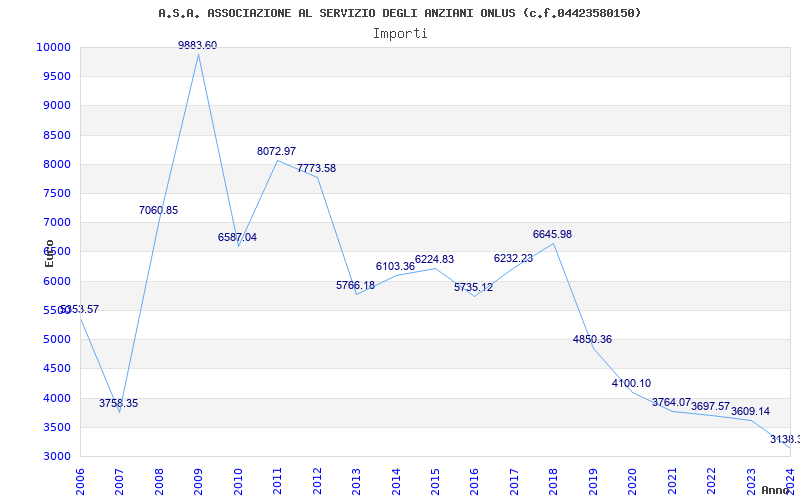
Task: Select the 2019 x-axis year label
Action: pyautogui.click(x=593, y=481)
